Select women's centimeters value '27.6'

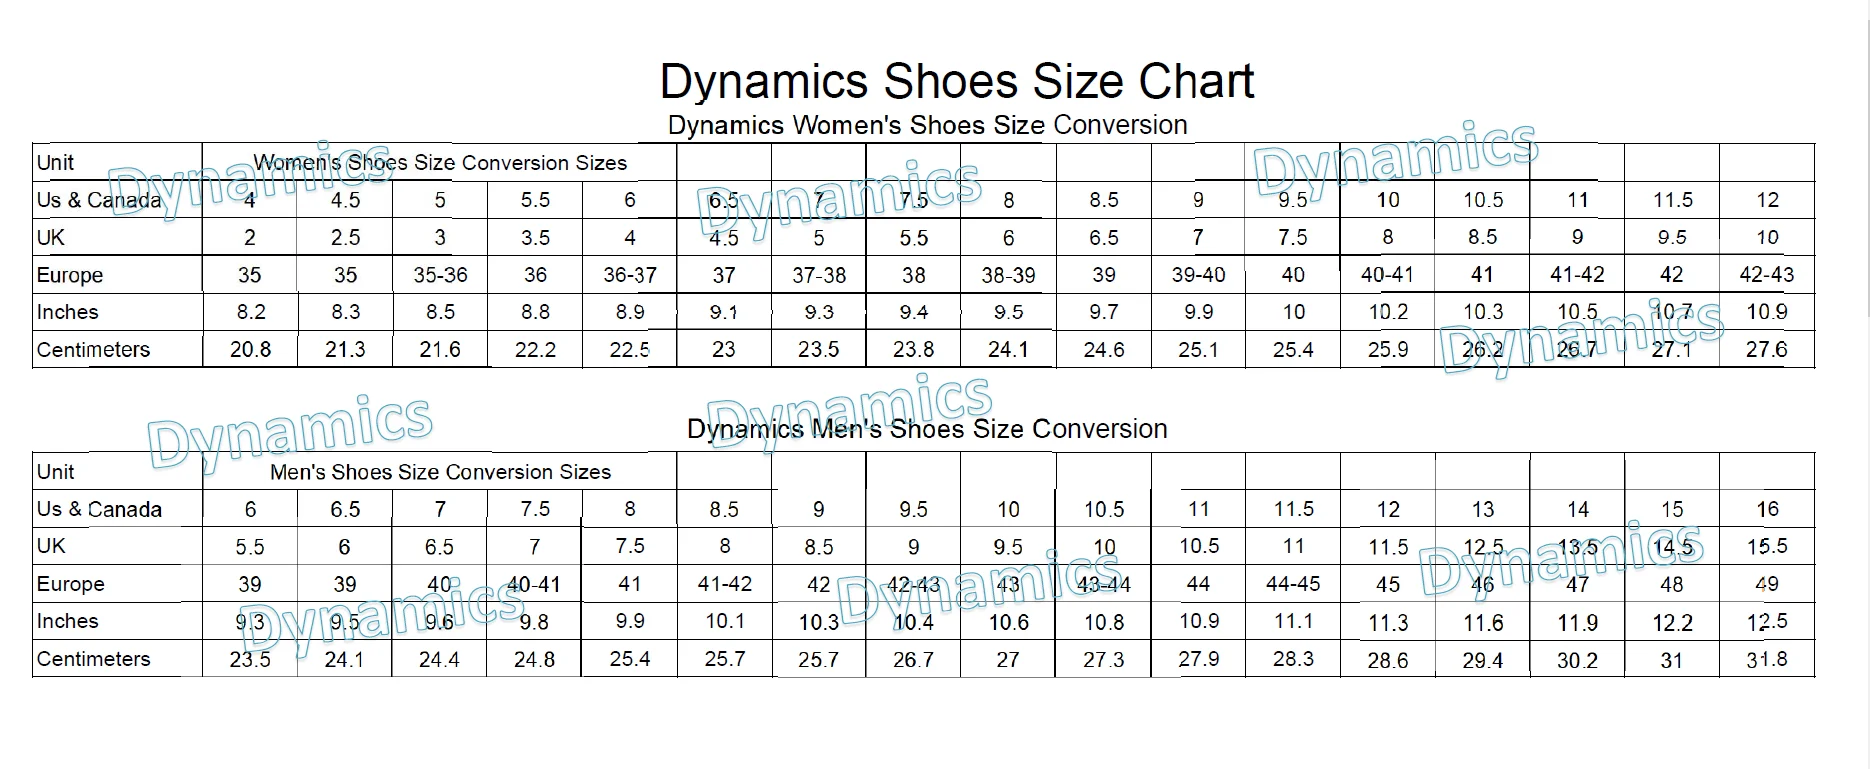click(x=1767, y=350)
